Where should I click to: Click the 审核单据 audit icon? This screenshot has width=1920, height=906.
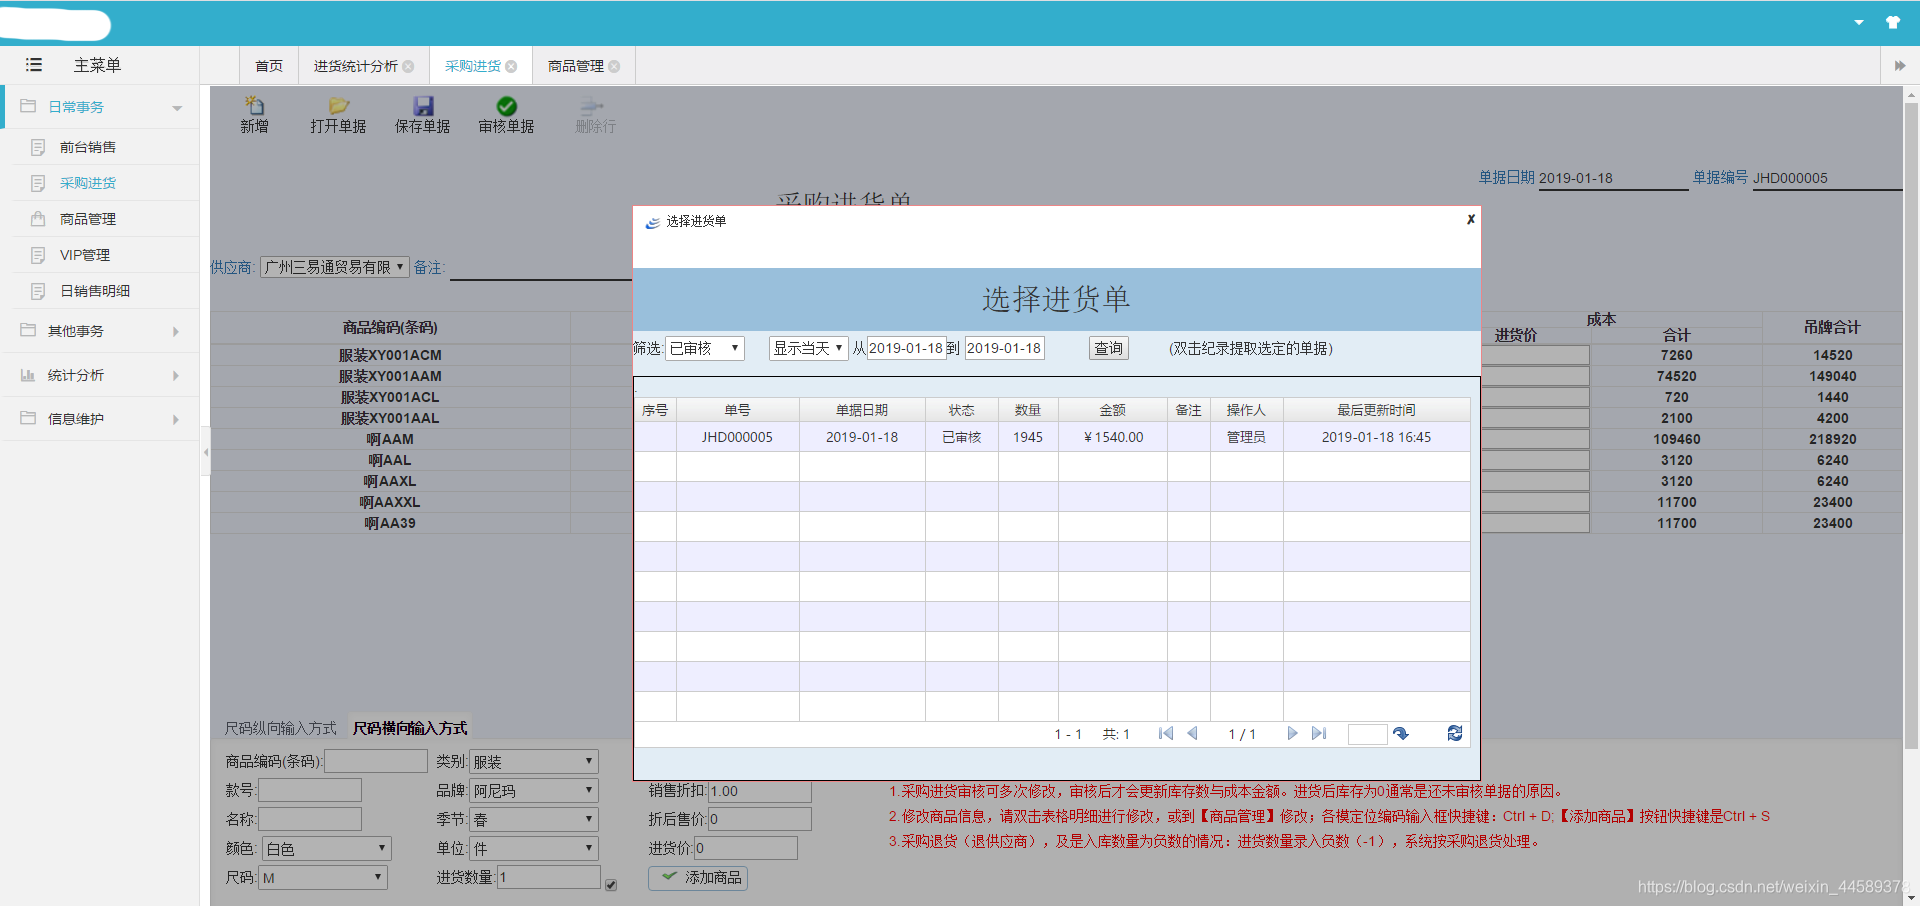point(505,113)
